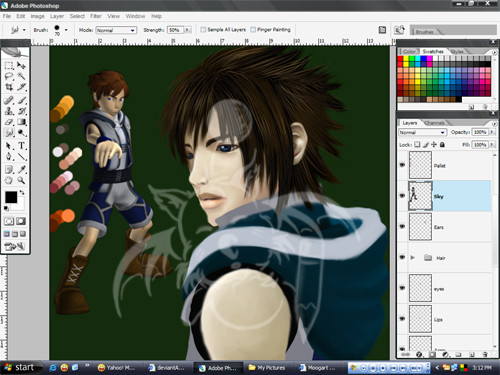Select the Move tool
This screenshot has height=375, width=500.
click(21, 65)
